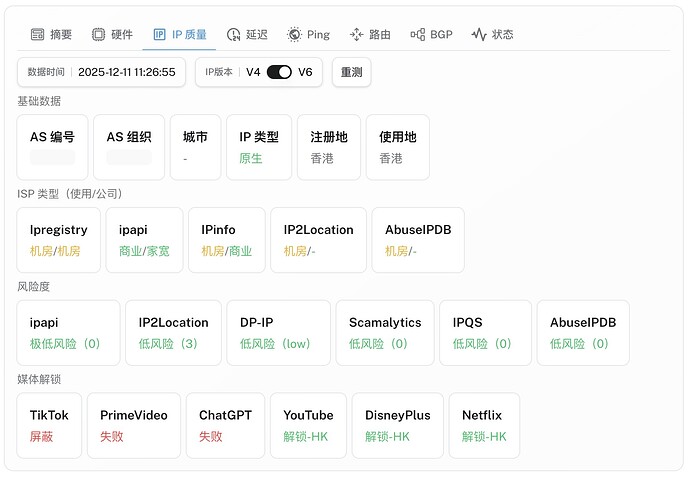Screen dimensions: 690x478
Task: Click the 硬件 chip icon
Action: (x=98, y=34)
